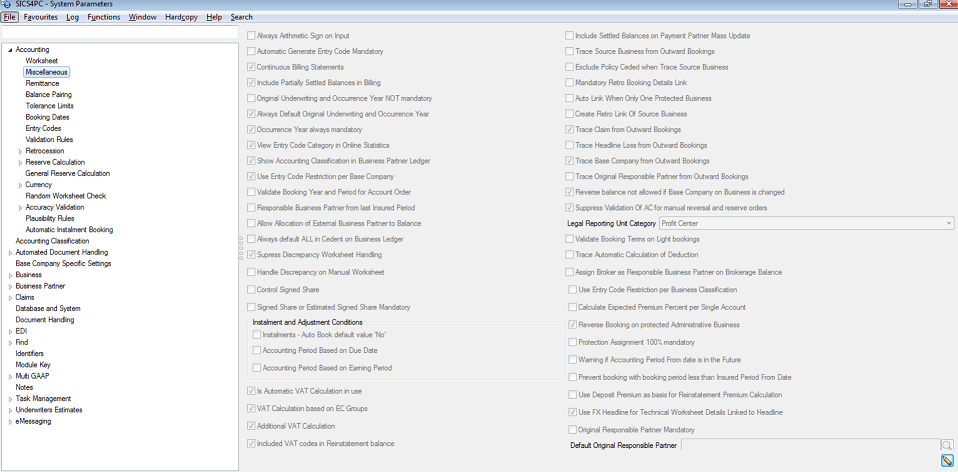Image resolution: width=958 pixels, height=472 pixels.
Task: Click the tree search field above Accounting
Action: pos(120,34)
